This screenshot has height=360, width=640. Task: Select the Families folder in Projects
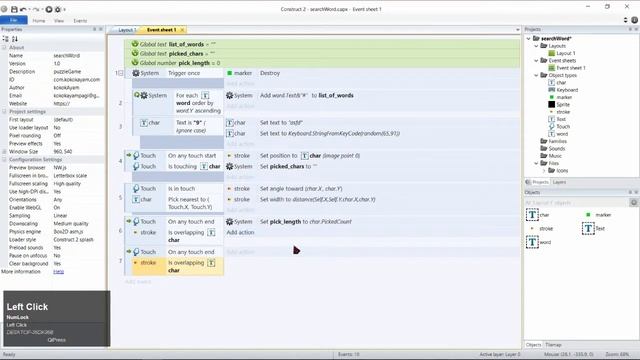point(553,141)
